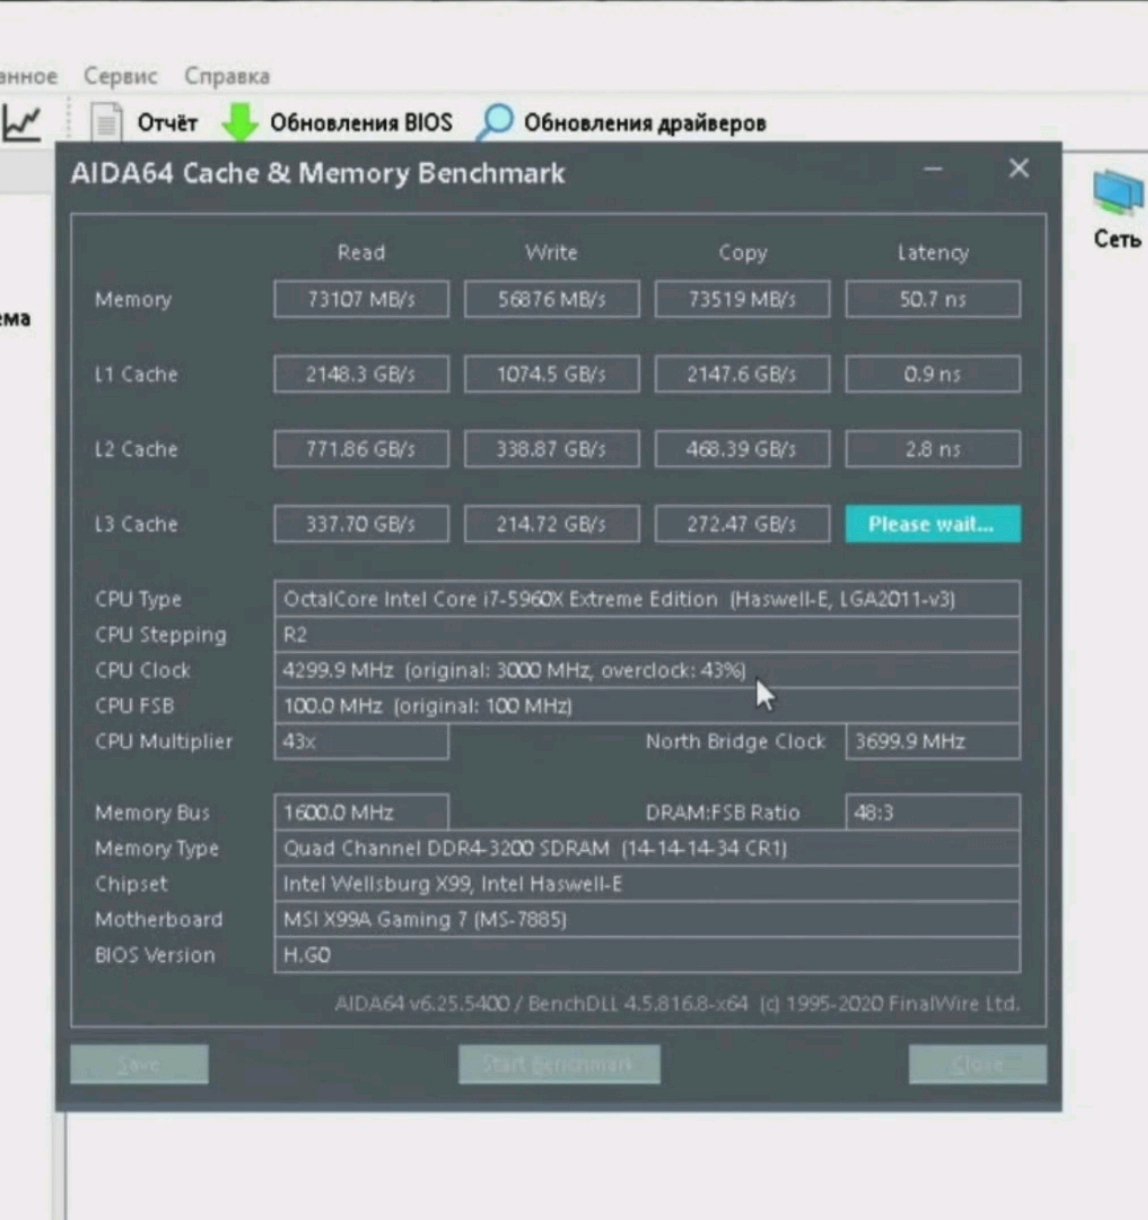Click the Write column header
Image resolution: width=1148 pixels, height=1220 pixels.
pyautogui.click(x=552, y=253)
